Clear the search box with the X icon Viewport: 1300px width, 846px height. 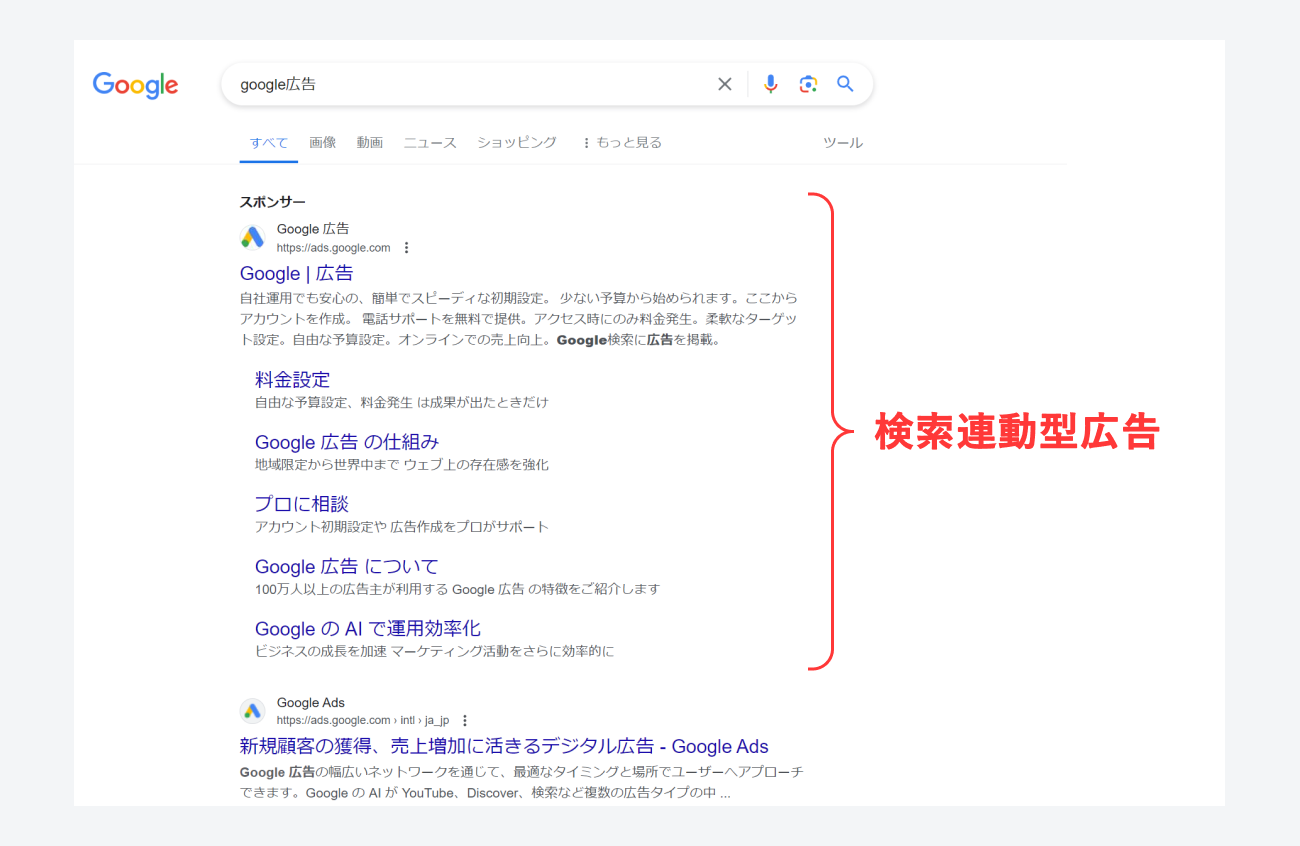pos(725,84)
